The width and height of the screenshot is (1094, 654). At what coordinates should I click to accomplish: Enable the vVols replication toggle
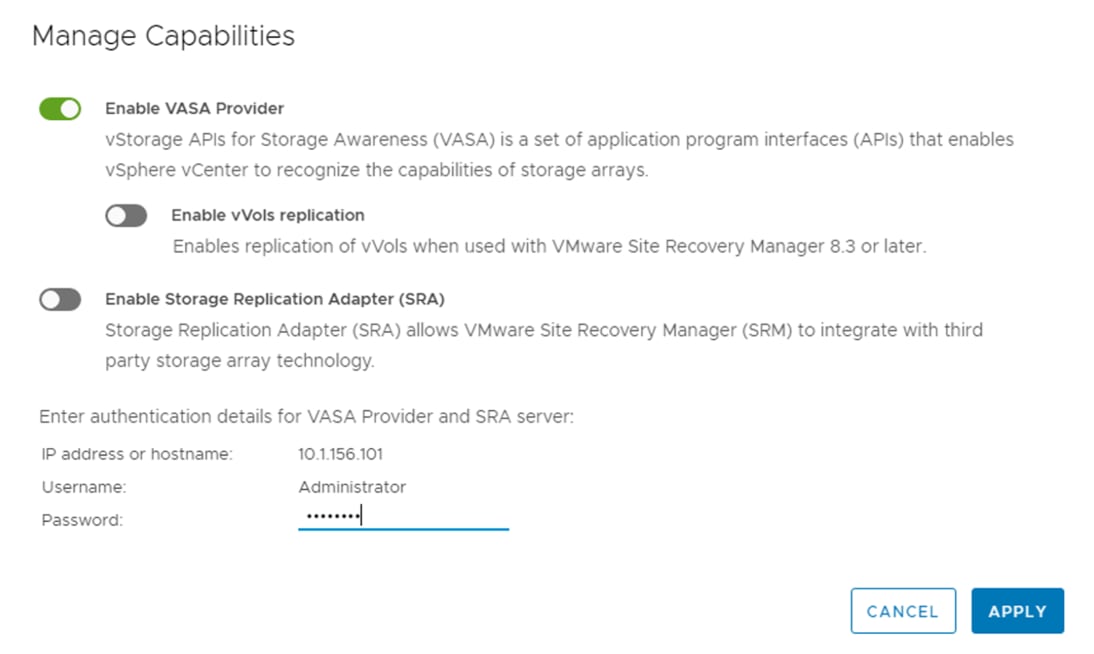126,216
